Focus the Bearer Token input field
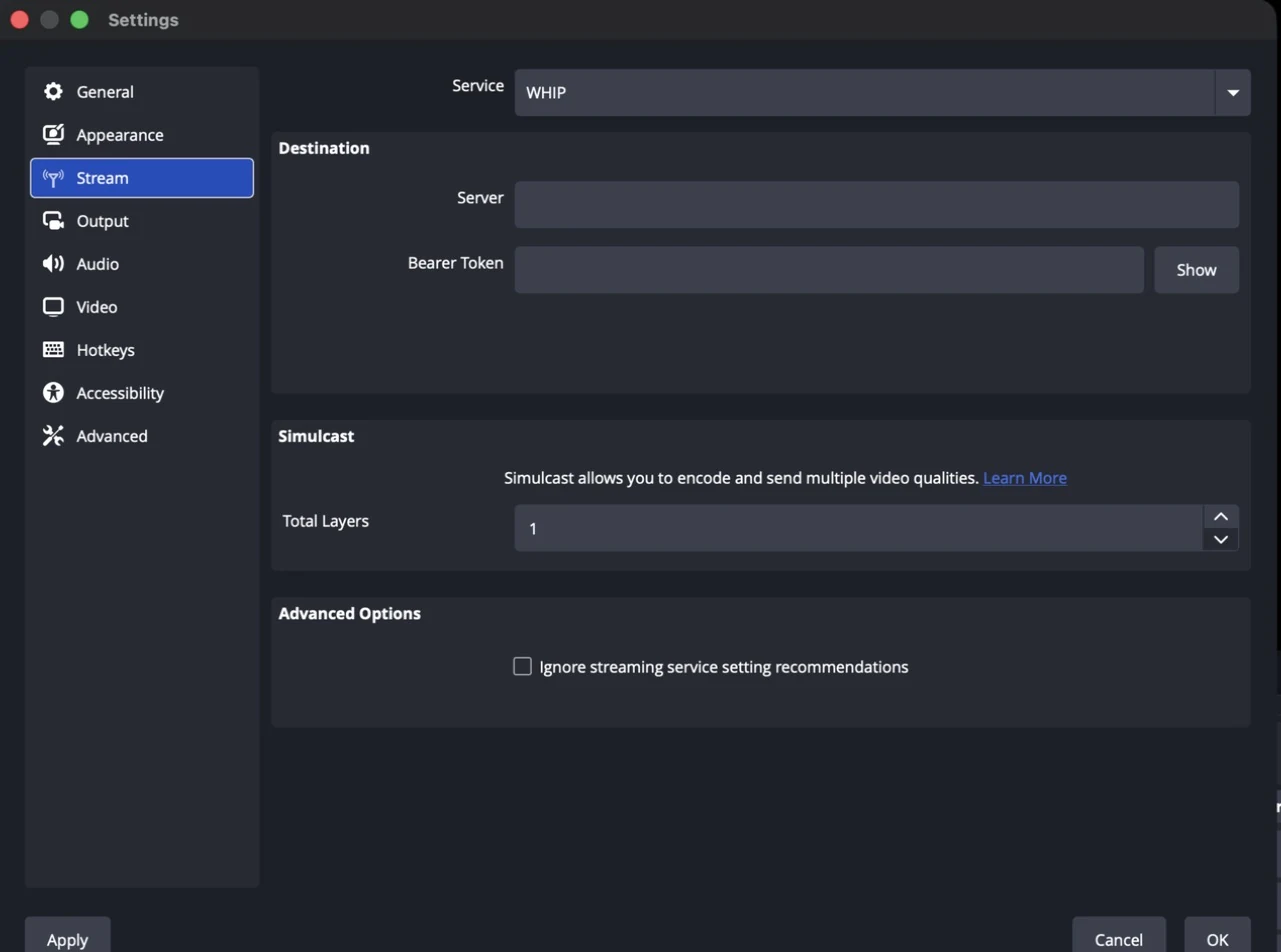1281x952 pixels. pos(829,270)
